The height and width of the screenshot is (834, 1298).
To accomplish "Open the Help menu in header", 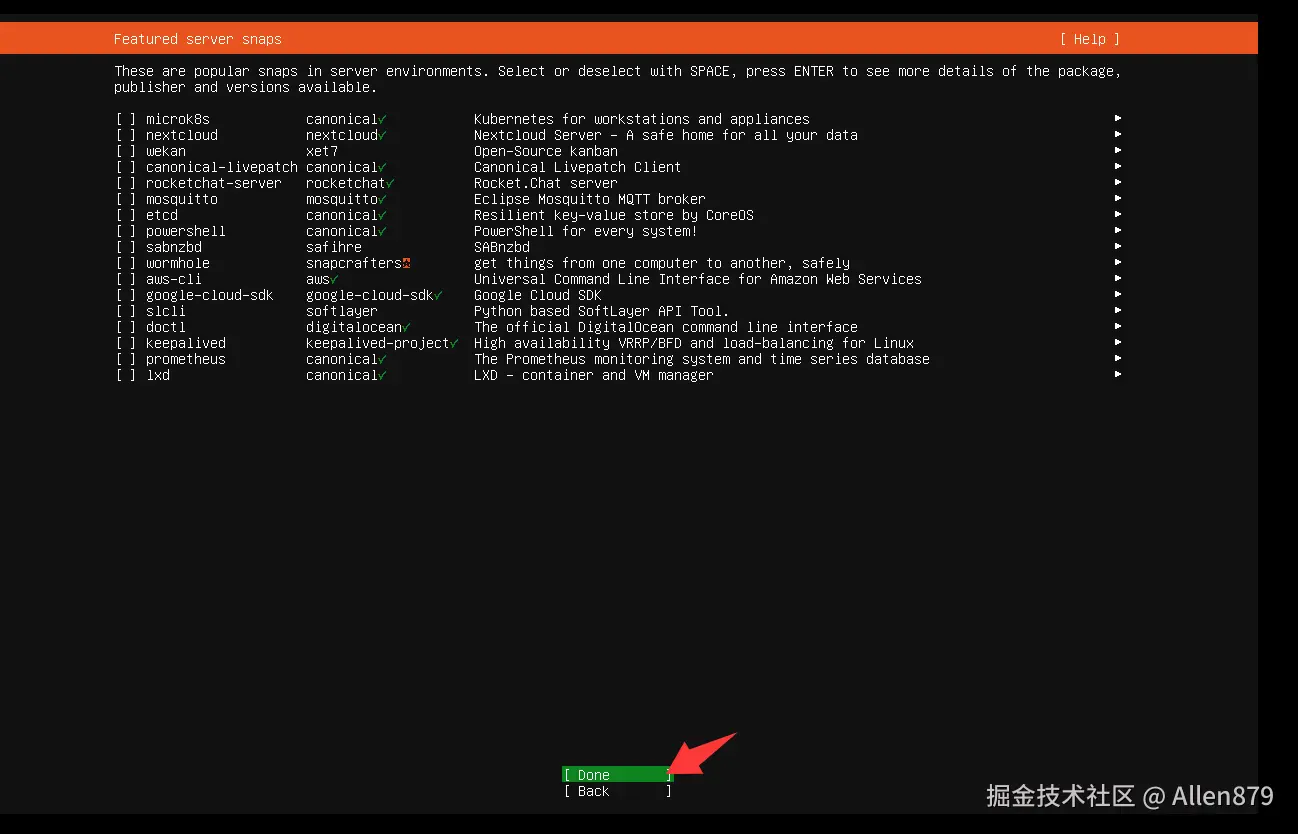I will point(1090,39).
